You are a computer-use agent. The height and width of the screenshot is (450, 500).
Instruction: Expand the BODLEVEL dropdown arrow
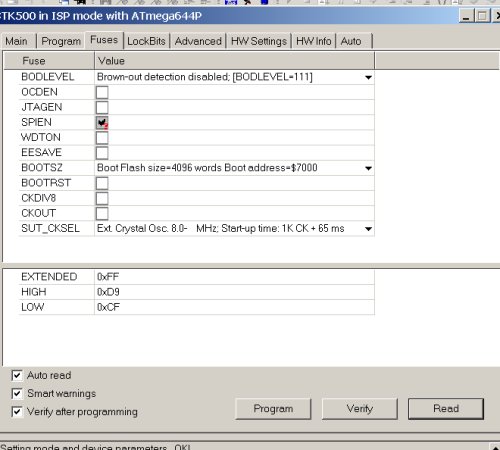point(368,77)
